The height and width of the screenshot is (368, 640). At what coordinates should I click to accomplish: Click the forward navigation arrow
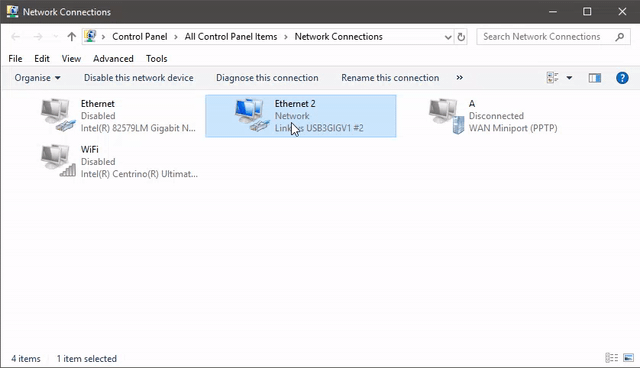point(38,37)
